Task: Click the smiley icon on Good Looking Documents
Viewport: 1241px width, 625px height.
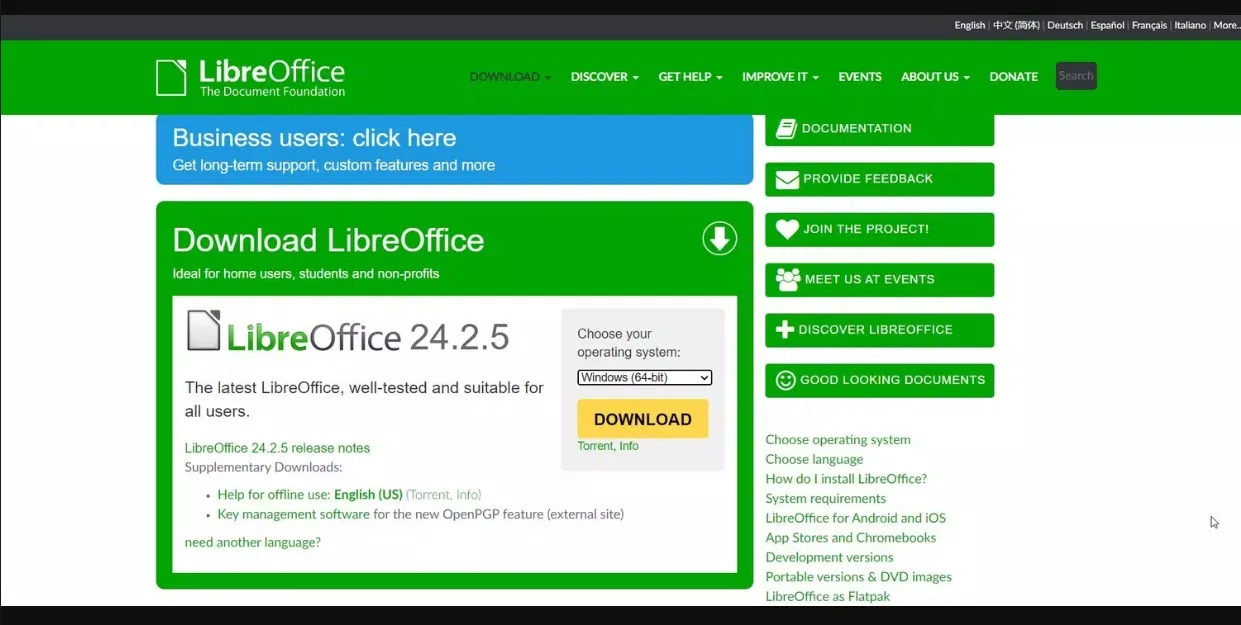Action: click(785, 380)
